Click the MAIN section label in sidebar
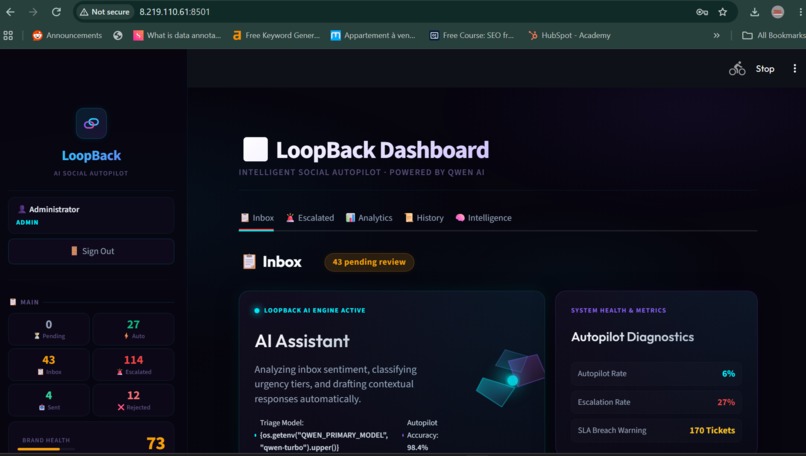Screen dimensions: 806x456 click(x=29, y=302)
